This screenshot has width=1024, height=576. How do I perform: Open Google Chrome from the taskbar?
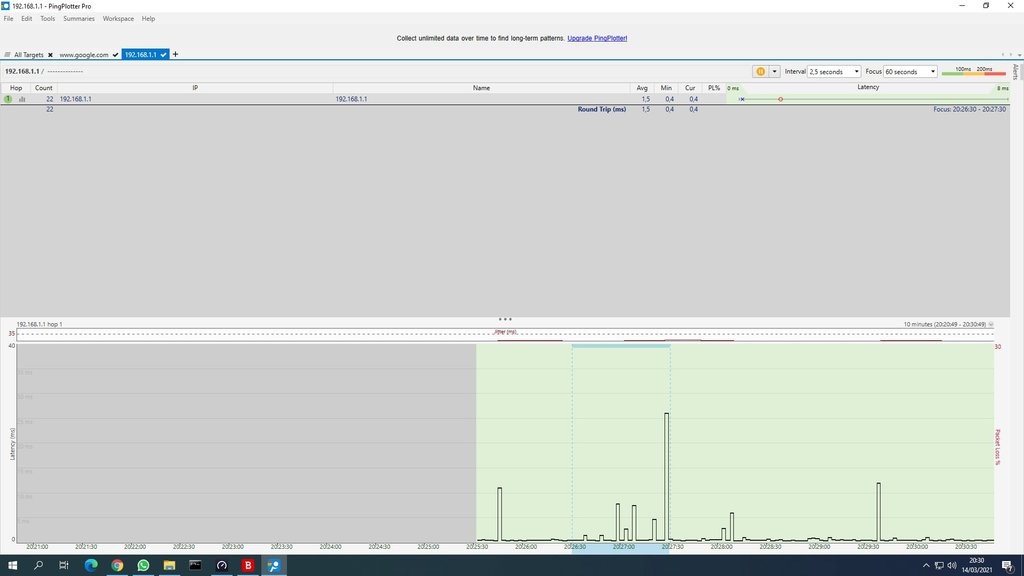[117, 566]
